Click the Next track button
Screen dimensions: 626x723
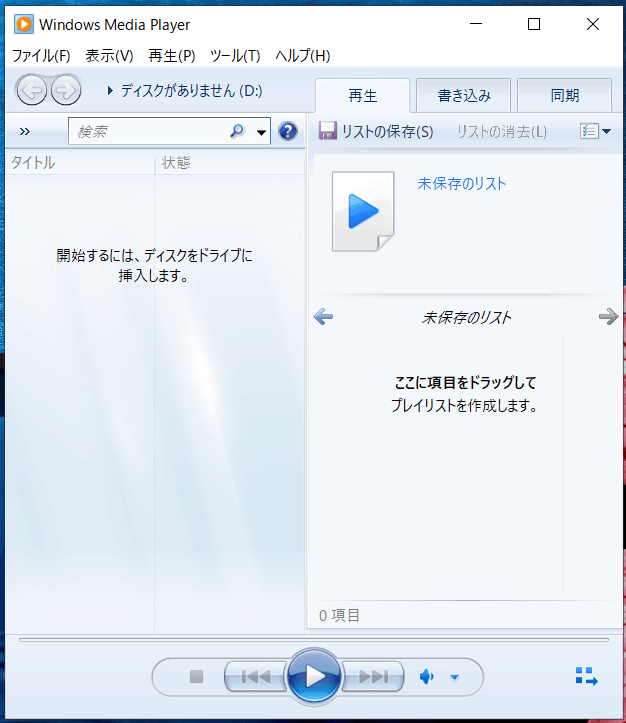[373, 676]
